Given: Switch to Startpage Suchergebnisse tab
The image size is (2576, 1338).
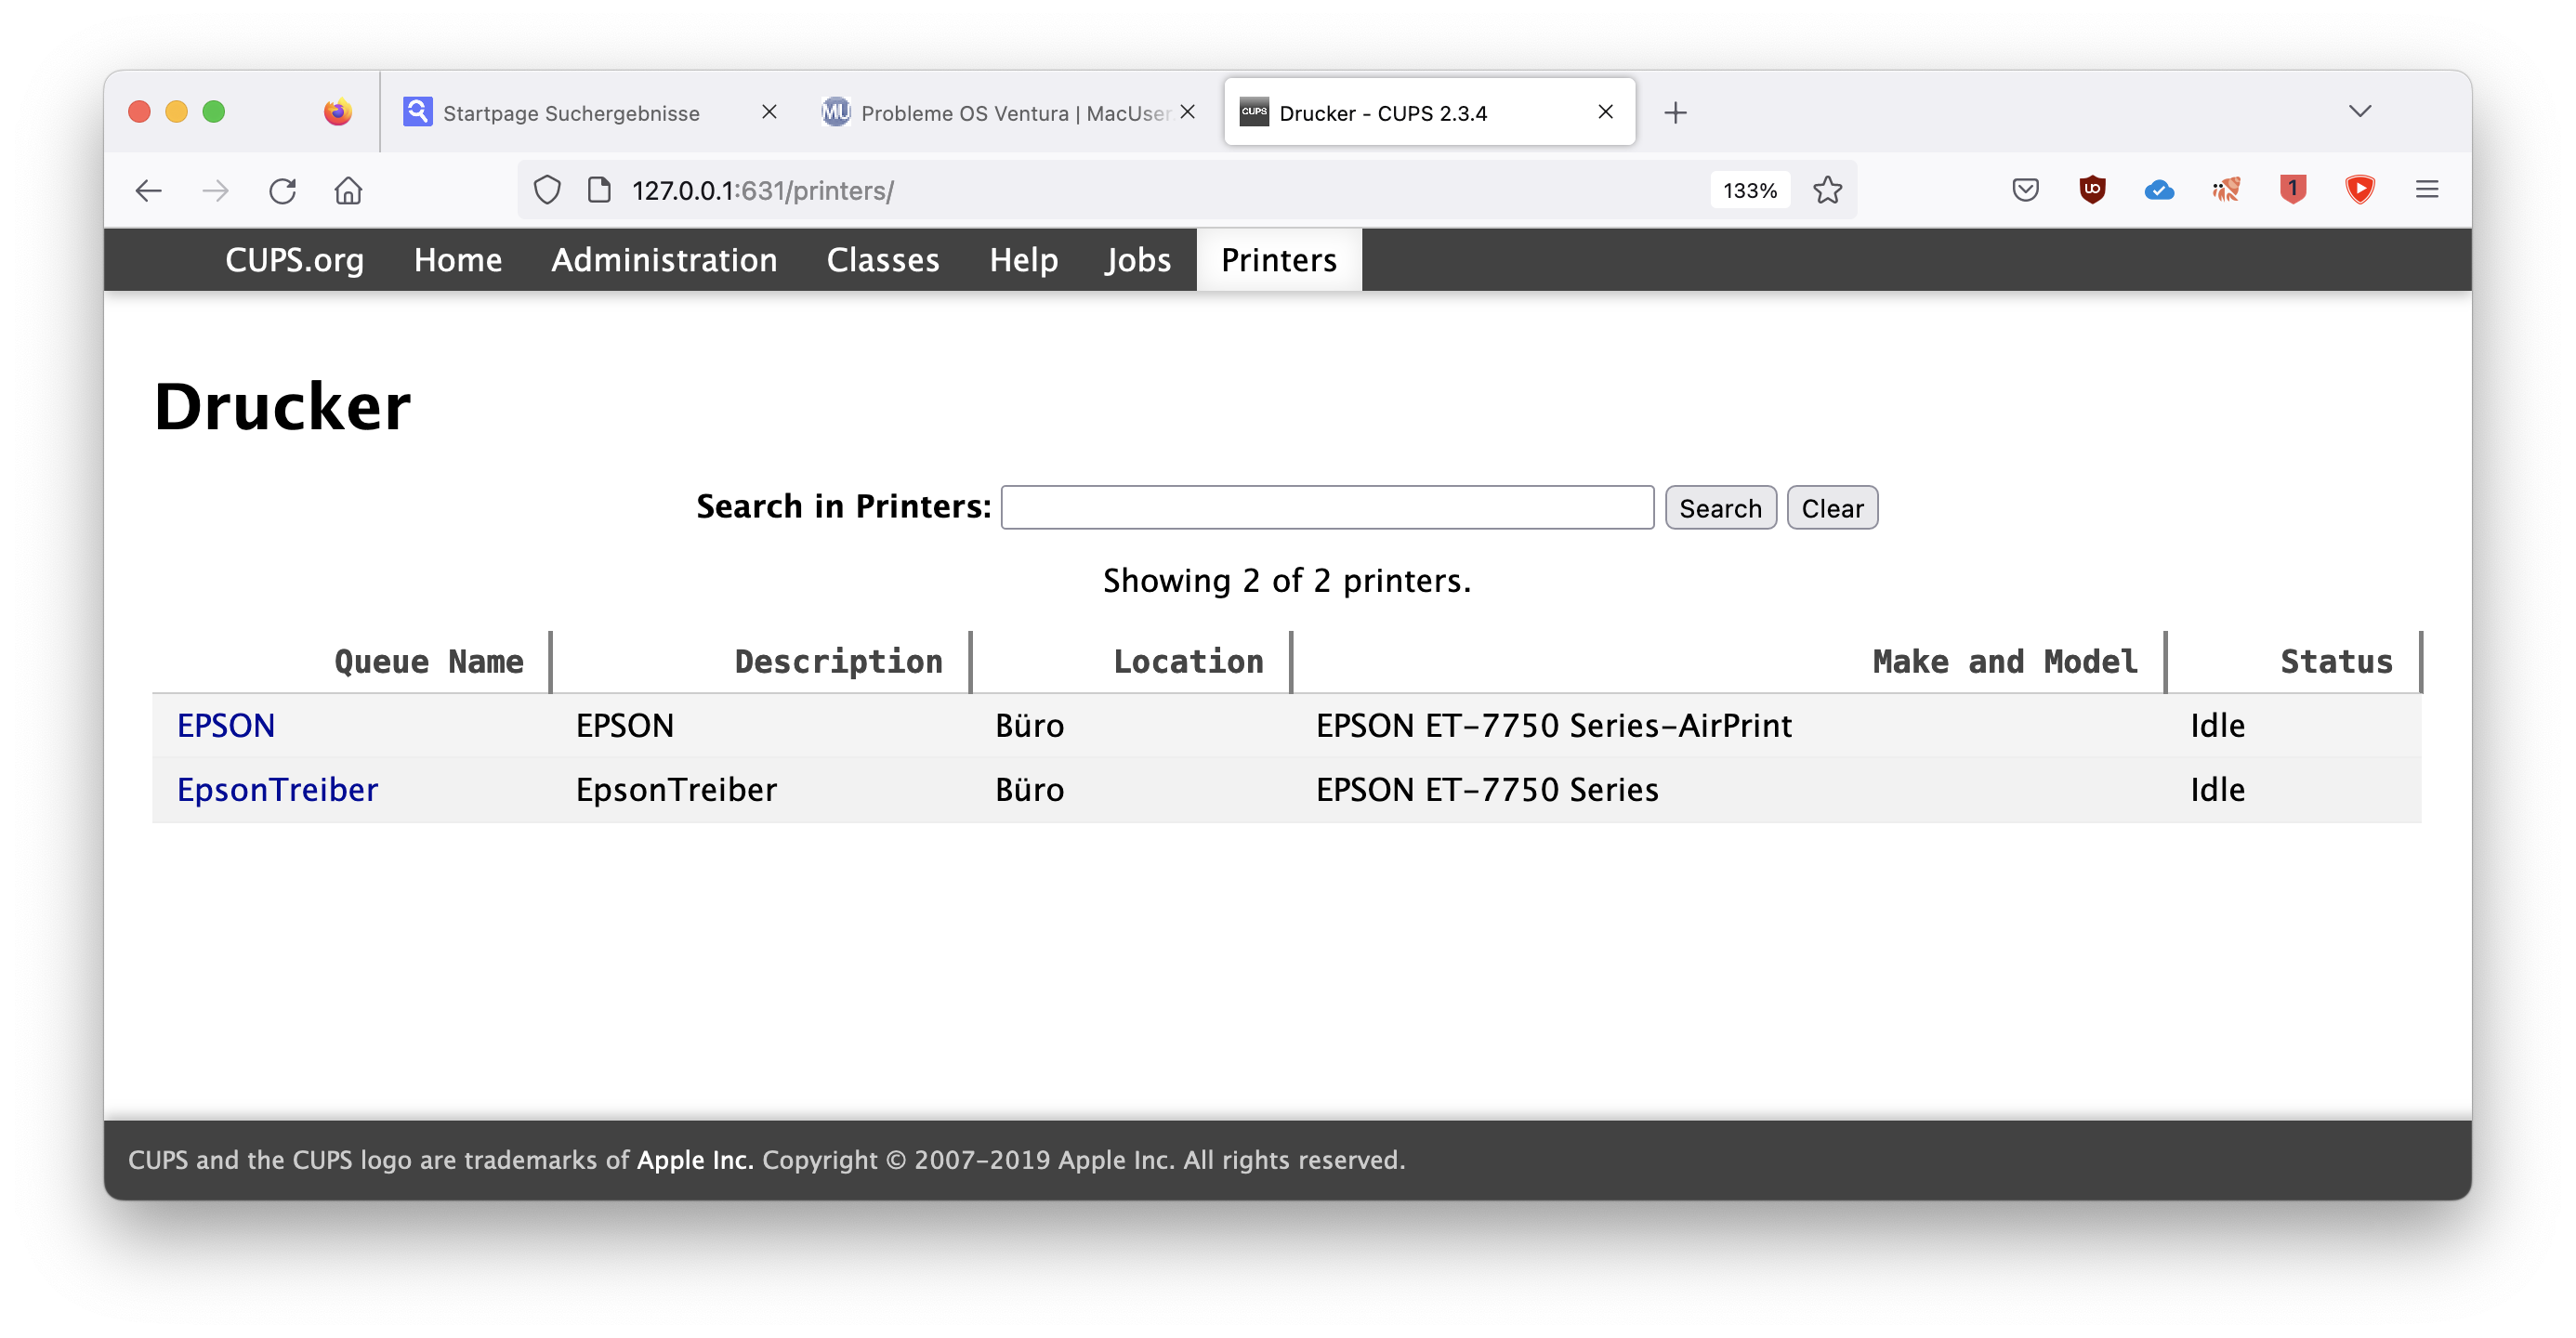Looking at the screenshot, I should 571,113.
